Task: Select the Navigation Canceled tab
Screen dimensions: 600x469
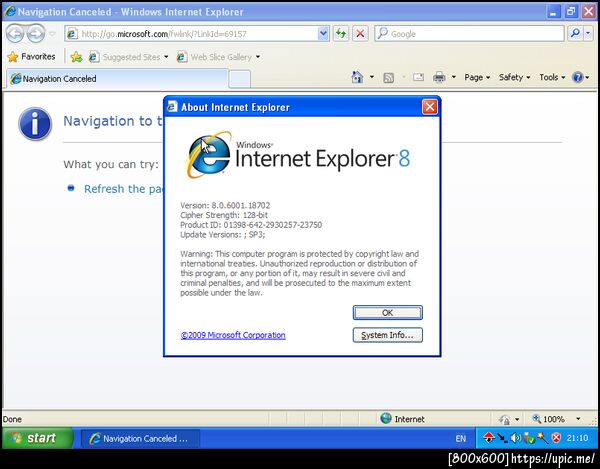Action: point(117,79)
